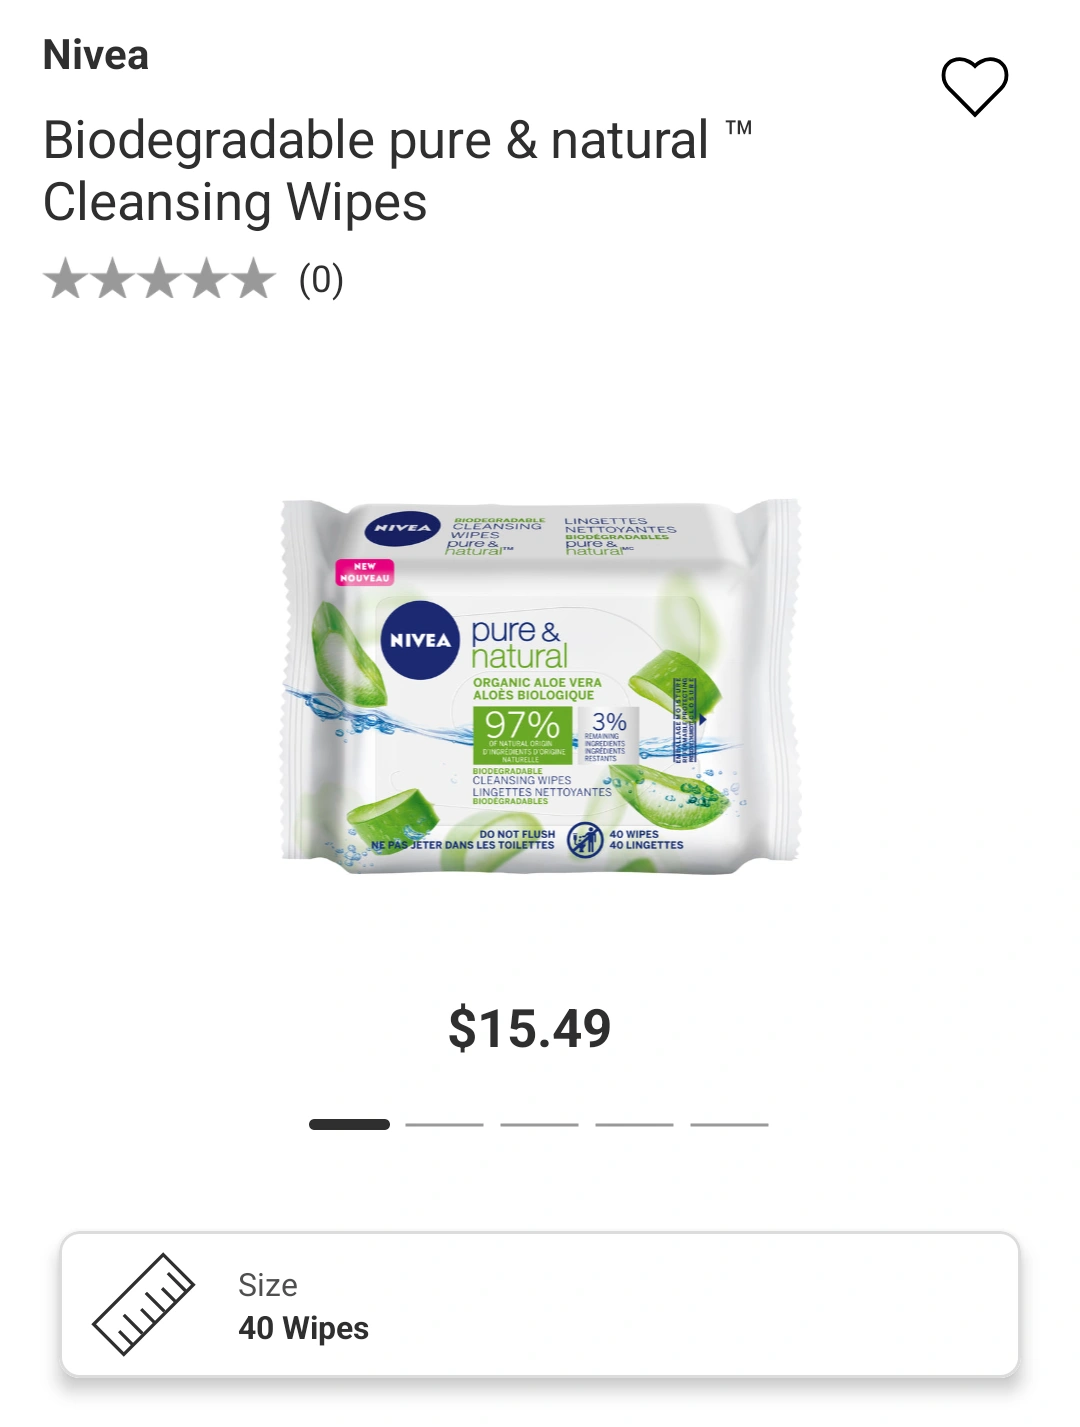Click the third rating star
The height and width of the screenshot is (1427, 1080).
[160, 279]
